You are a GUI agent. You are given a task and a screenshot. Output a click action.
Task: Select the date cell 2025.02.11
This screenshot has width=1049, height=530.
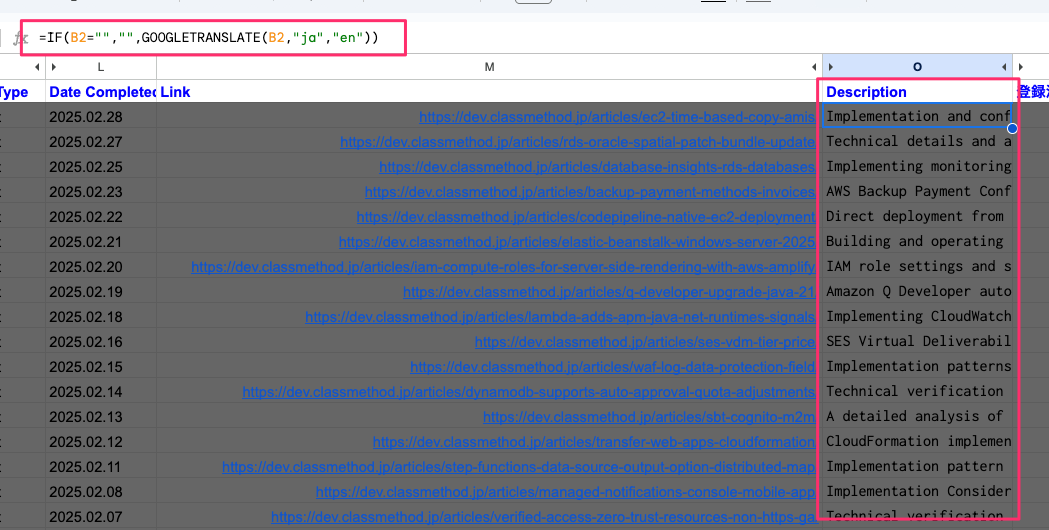101,466
